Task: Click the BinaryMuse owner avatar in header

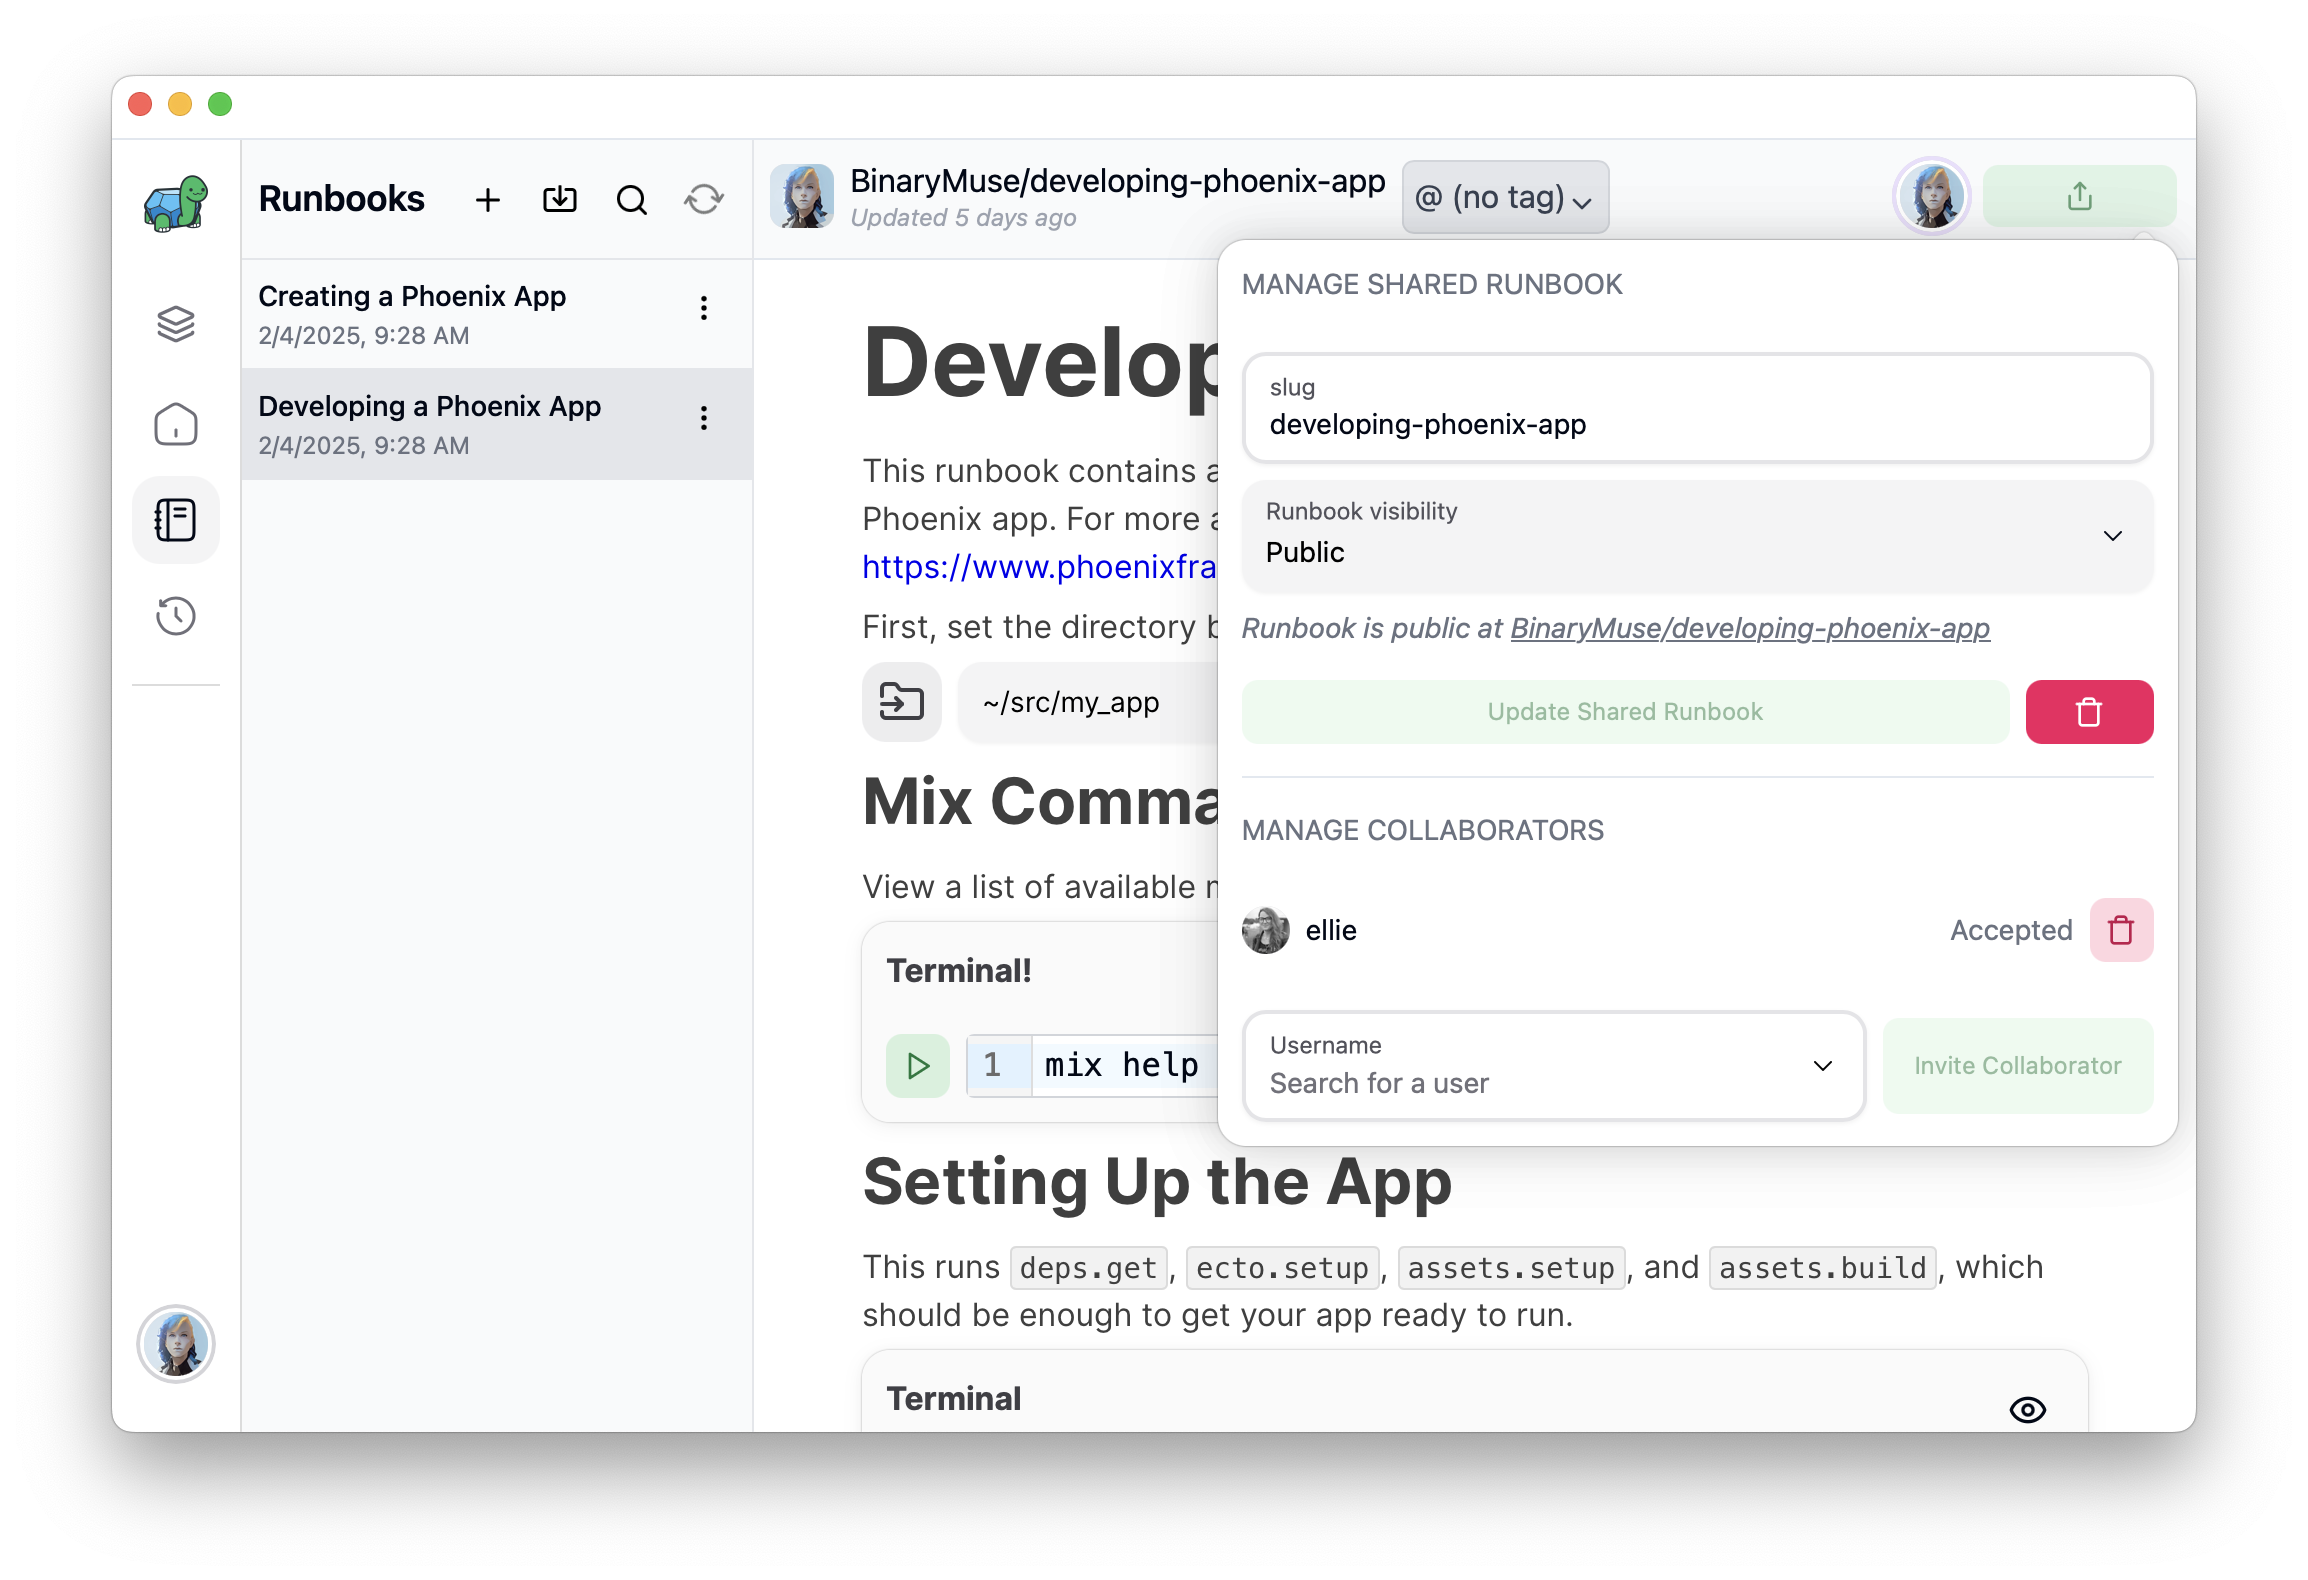Action: (x=802, y=197)
